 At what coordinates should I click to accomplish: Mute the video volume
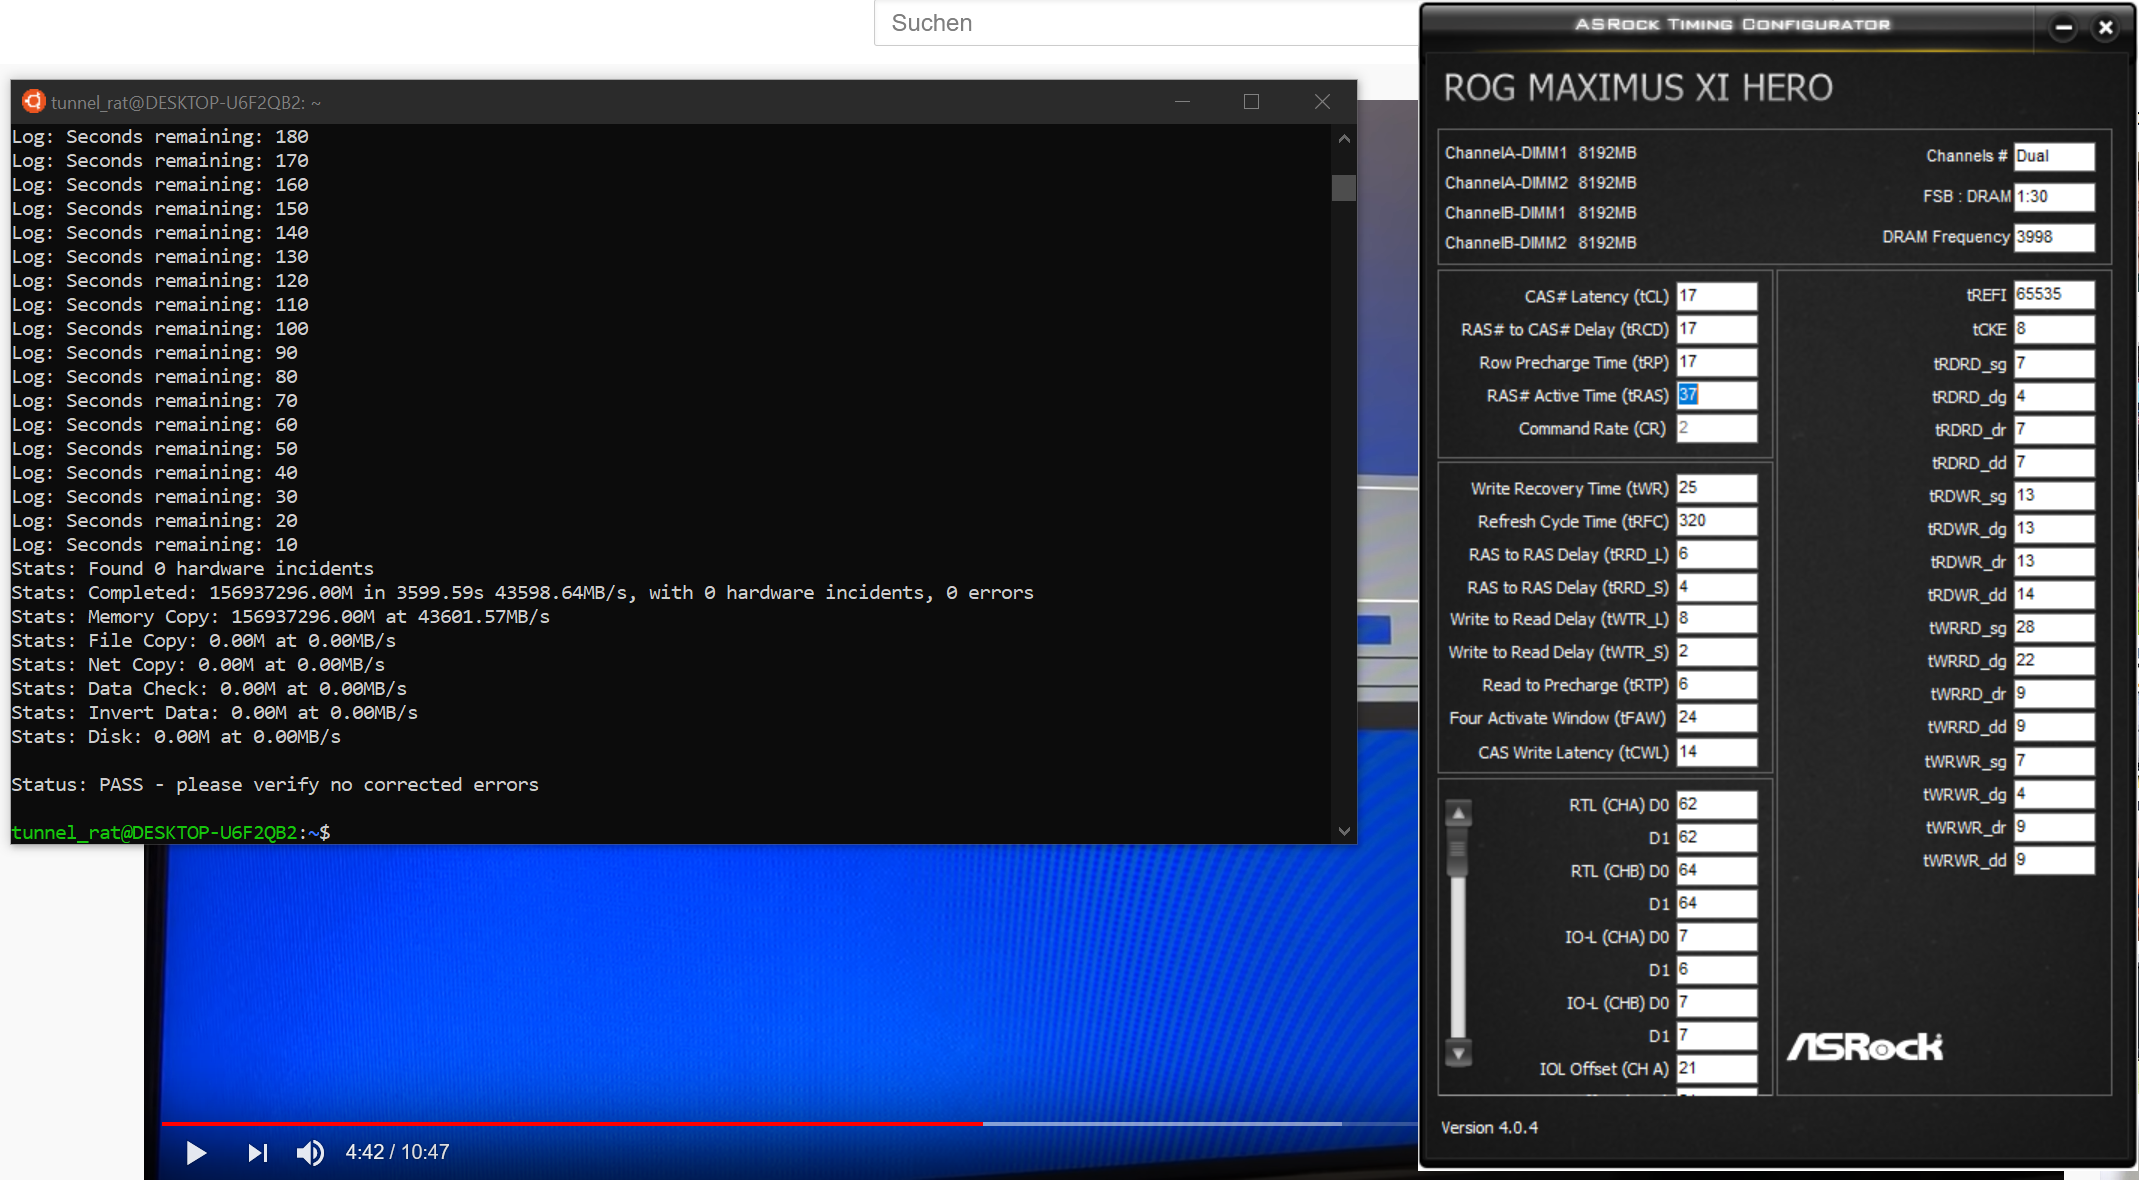310,1153
